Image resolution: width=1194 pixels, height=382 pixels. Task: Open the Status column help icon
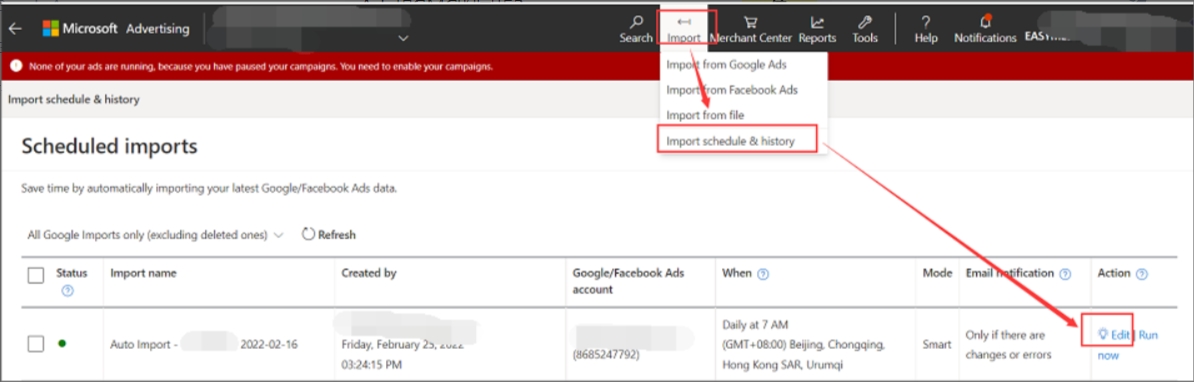67,291
